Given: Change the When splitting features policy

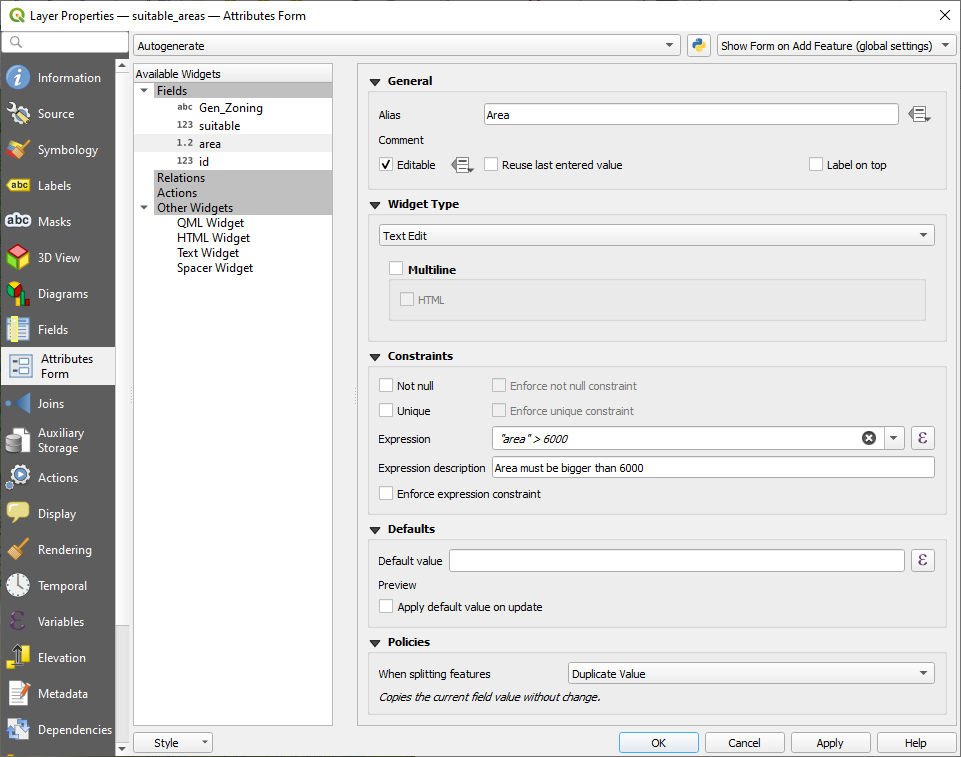Looking at the screenshot, I should click(750, 673).
